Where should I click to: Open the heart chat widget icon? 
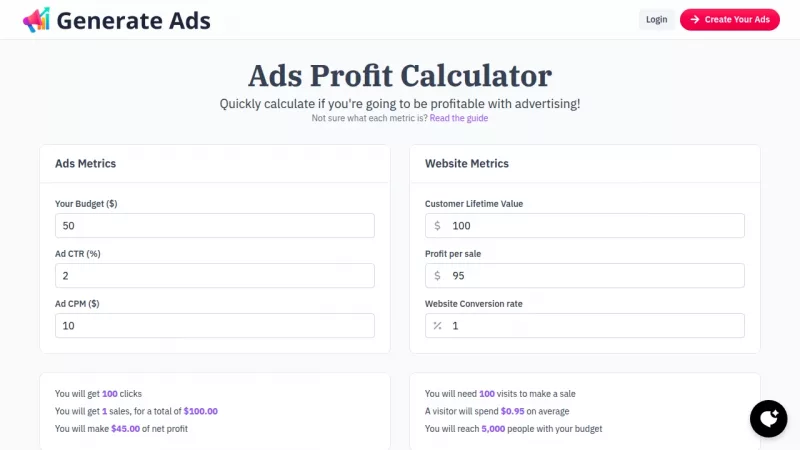768,418
